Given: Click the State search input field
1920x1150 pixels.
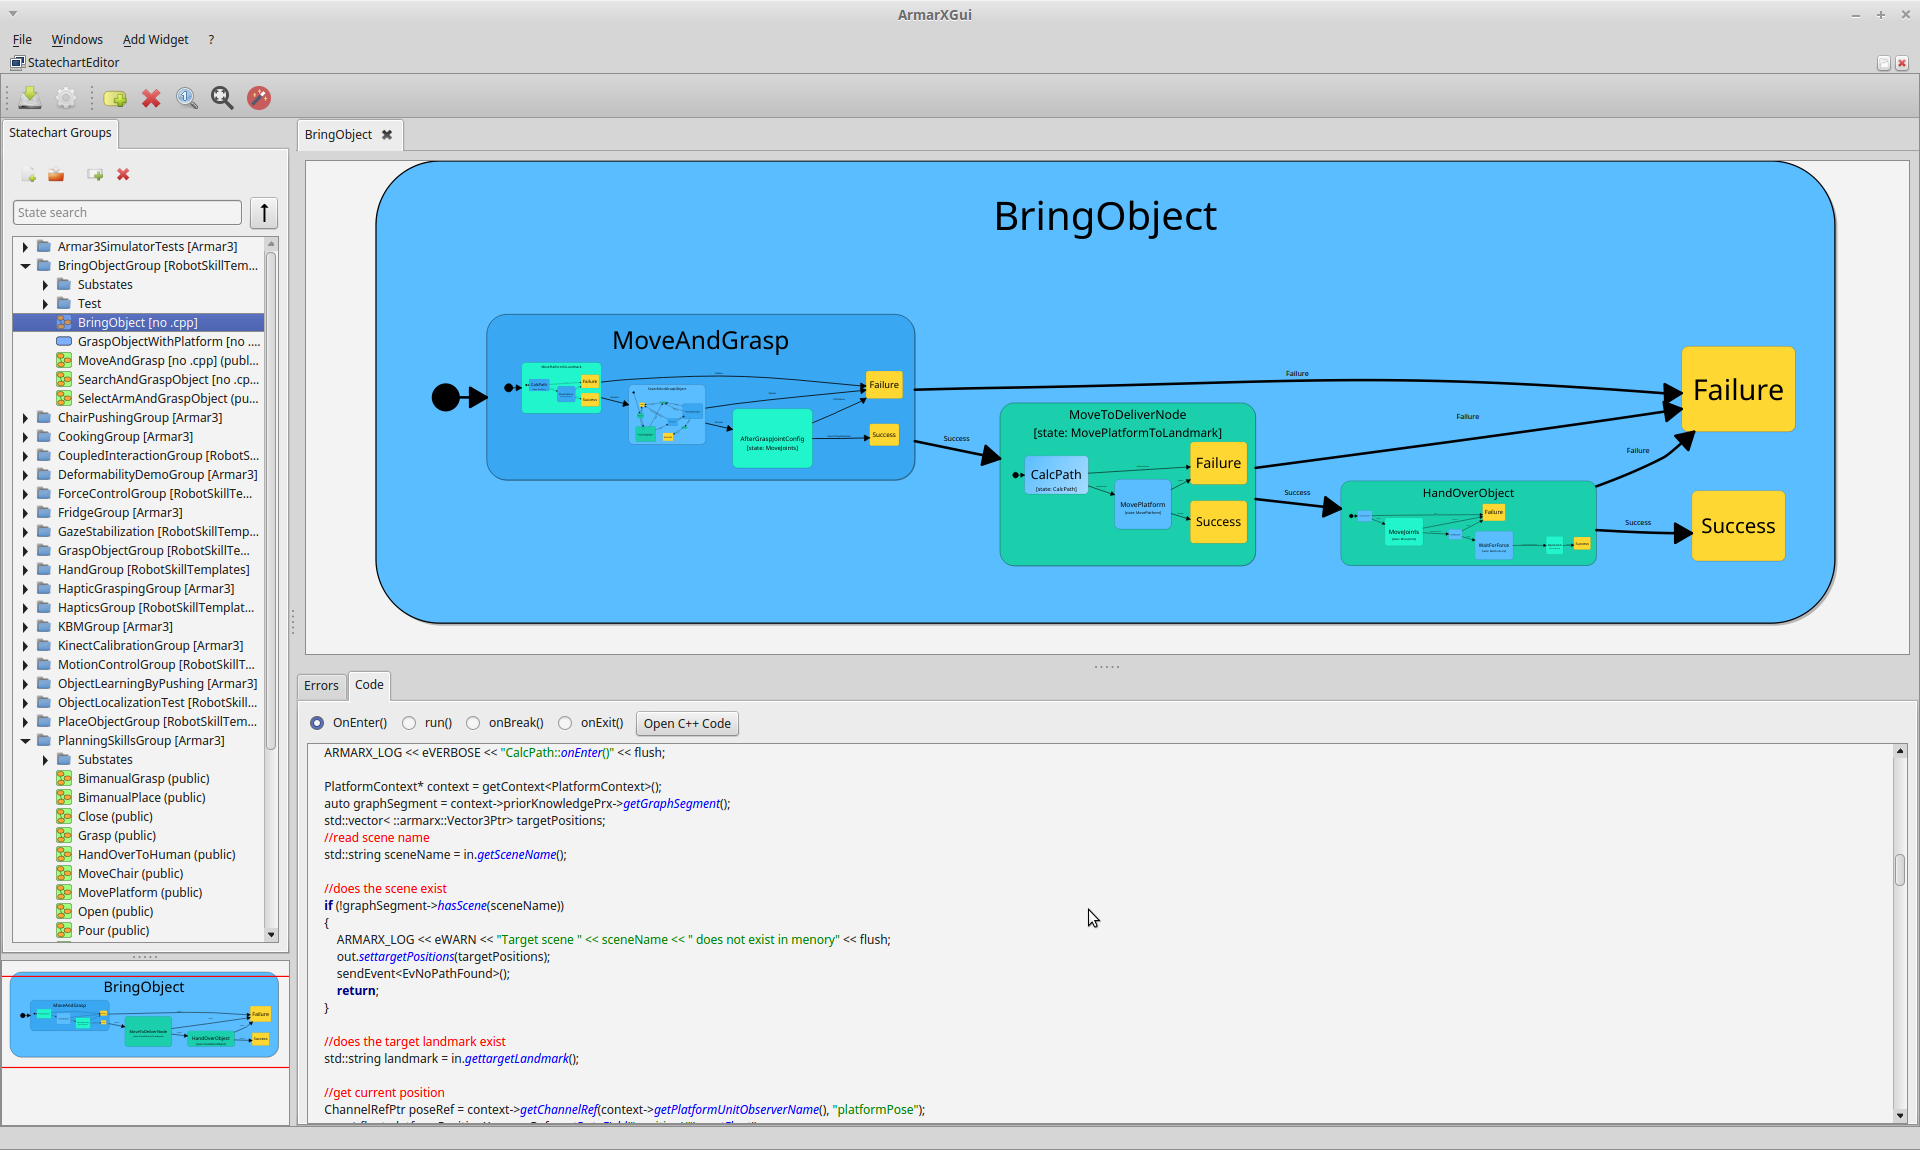Looking at the screenshot, I should pos(128,212).
